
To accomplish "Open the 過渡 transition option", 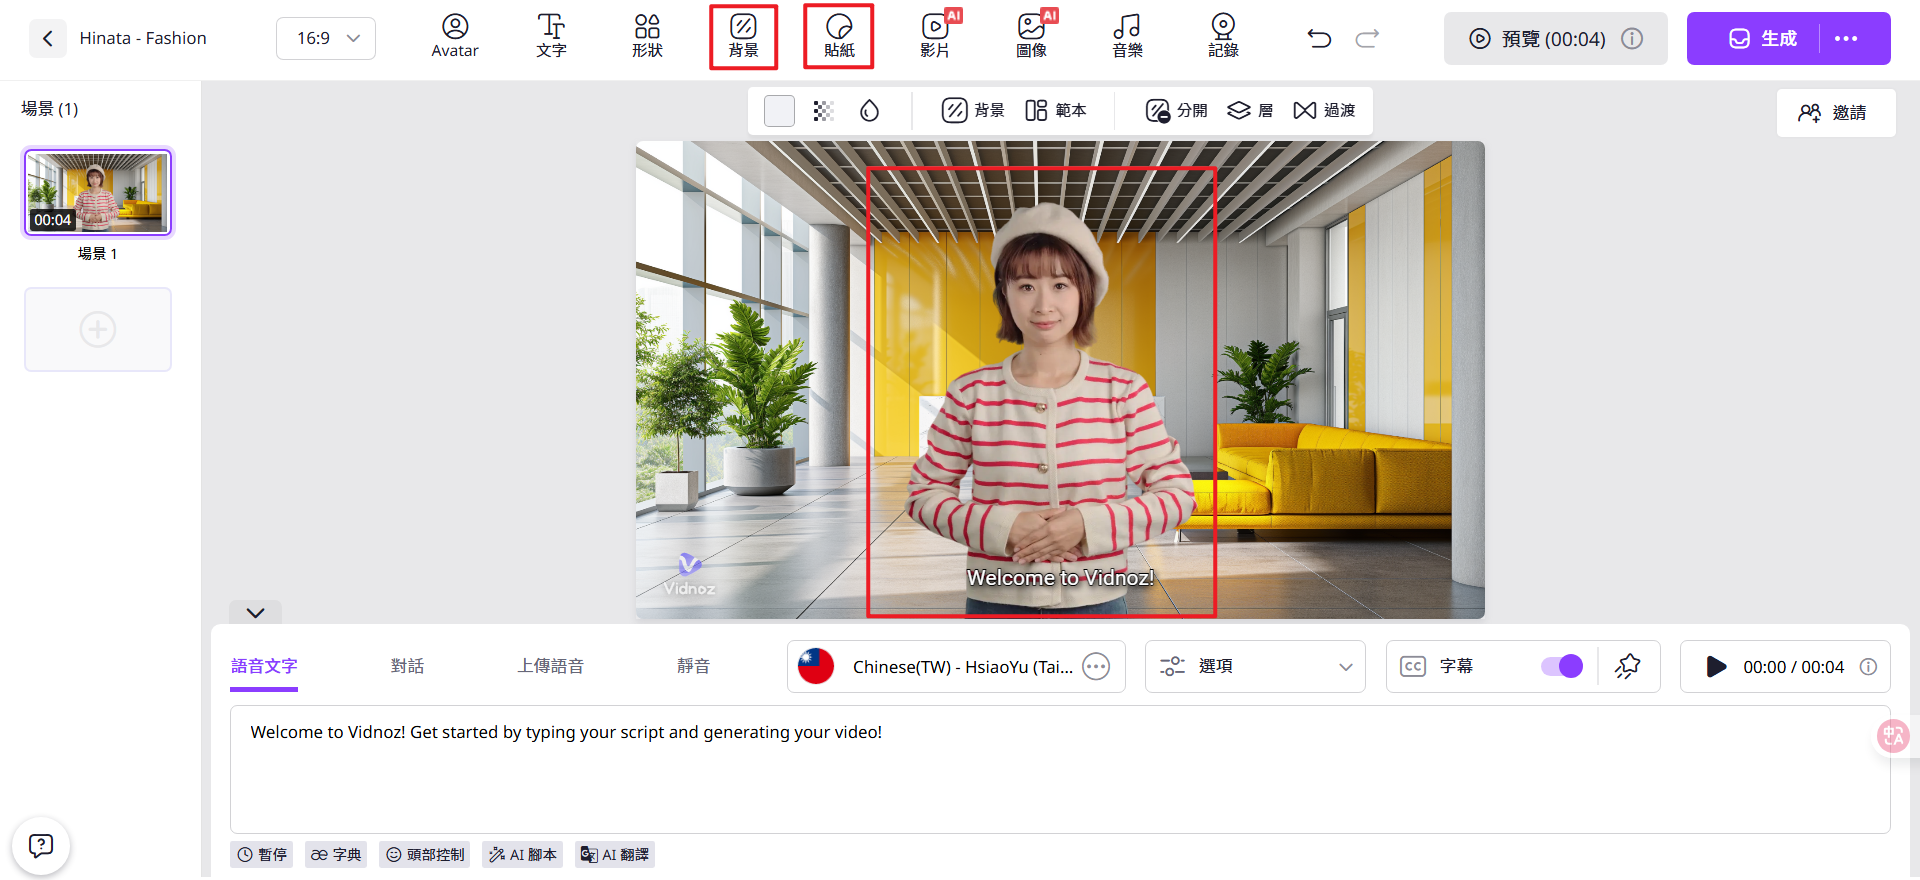I will (x=1324, y=110).
